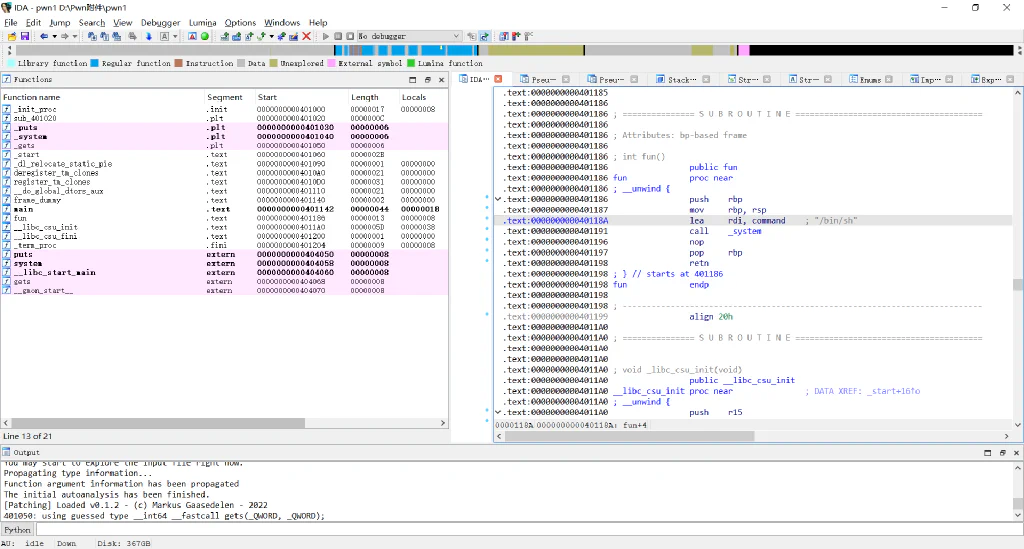Close the Enums tab

coord(888,80)
